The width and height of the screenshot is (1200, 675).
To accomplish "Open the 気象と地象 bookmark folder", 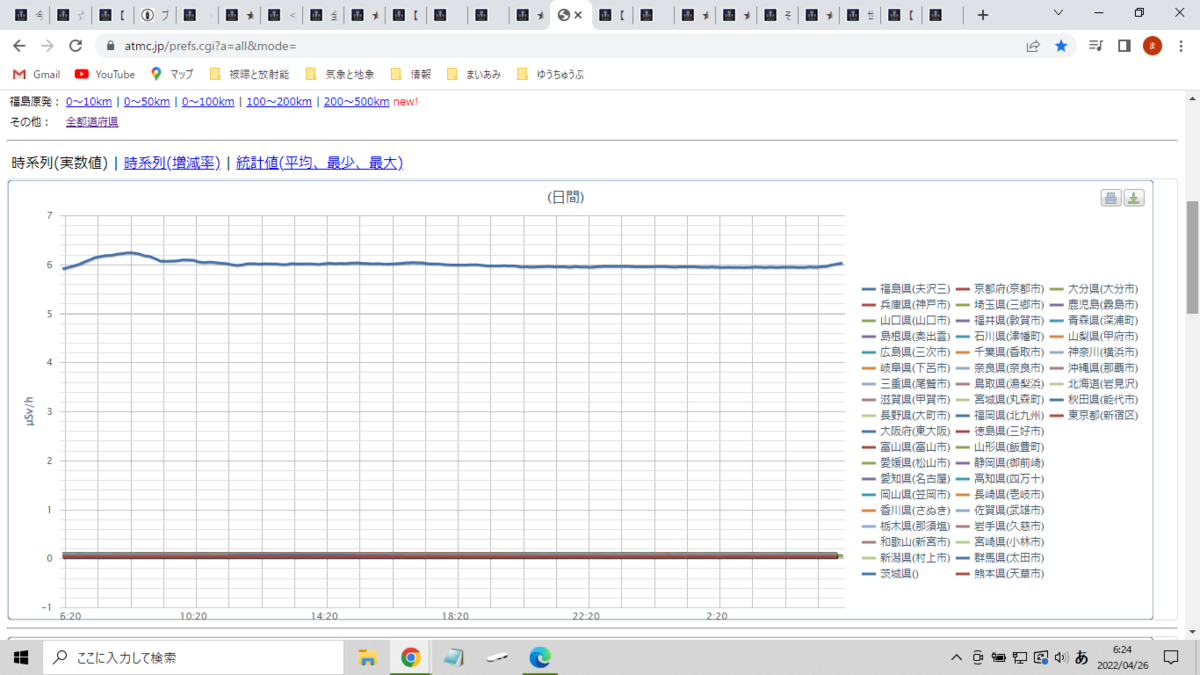I will point(340,74).
